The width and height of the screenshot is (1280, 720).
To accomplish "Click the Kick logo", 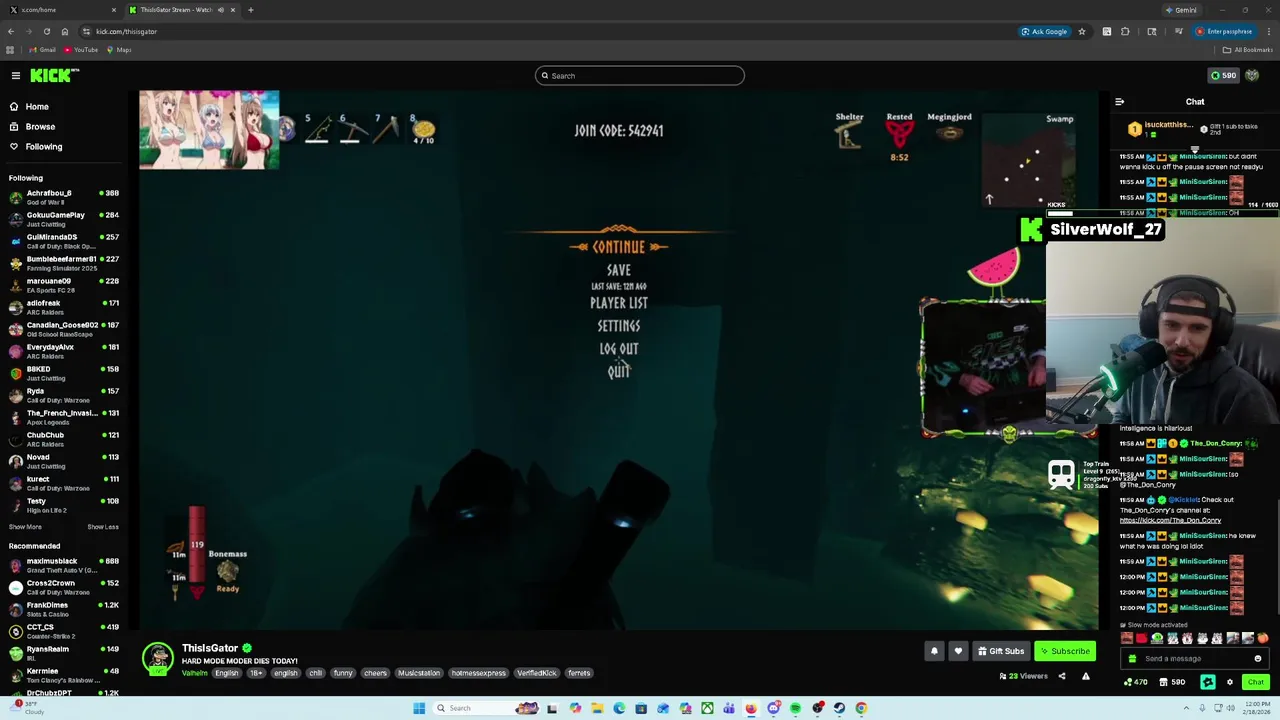I will 54,75.
